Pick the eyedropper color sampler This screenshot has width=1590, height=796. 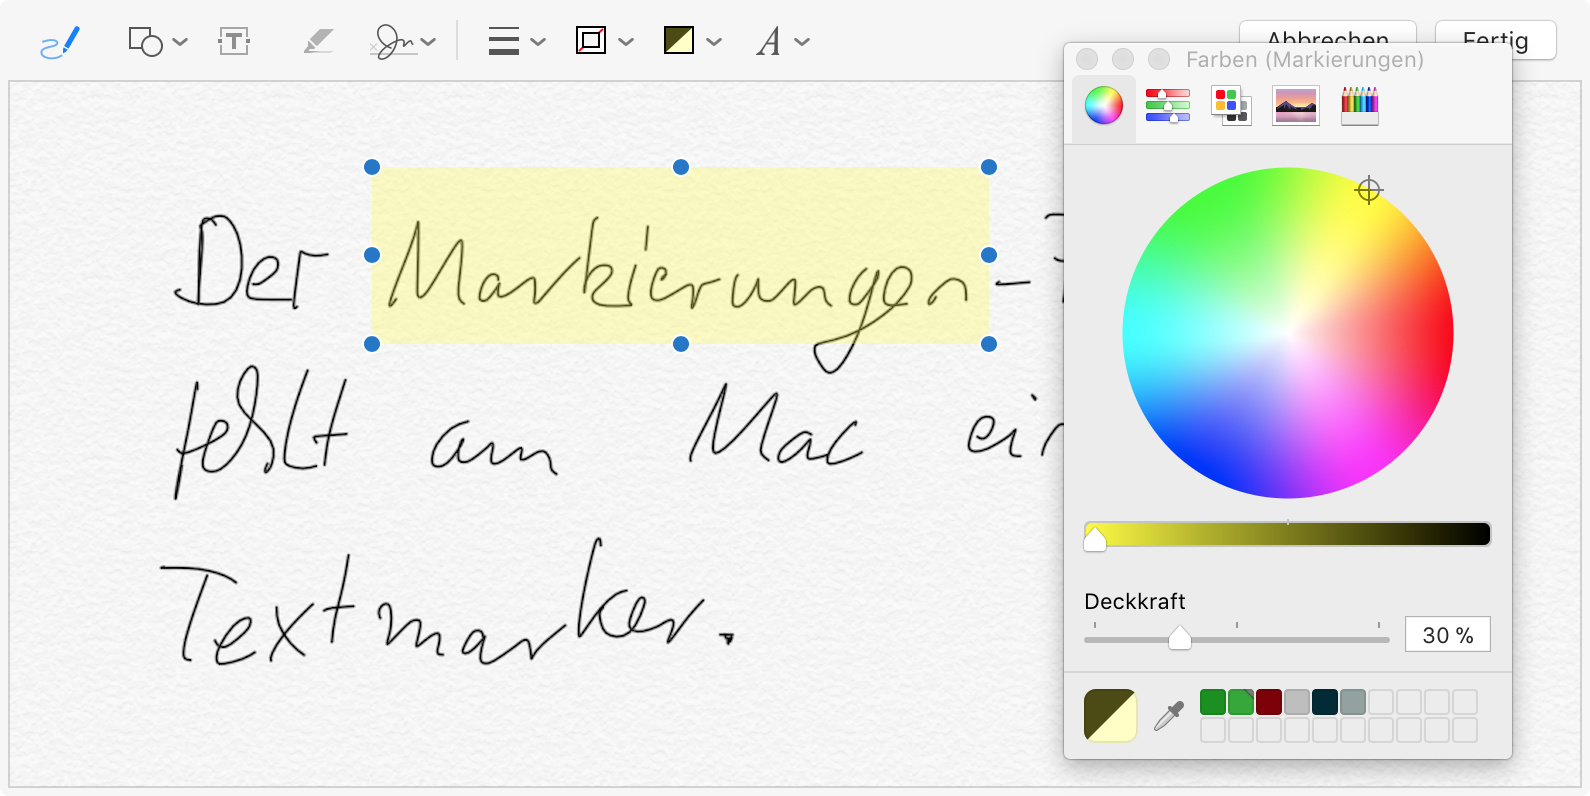pos(1168,715)
